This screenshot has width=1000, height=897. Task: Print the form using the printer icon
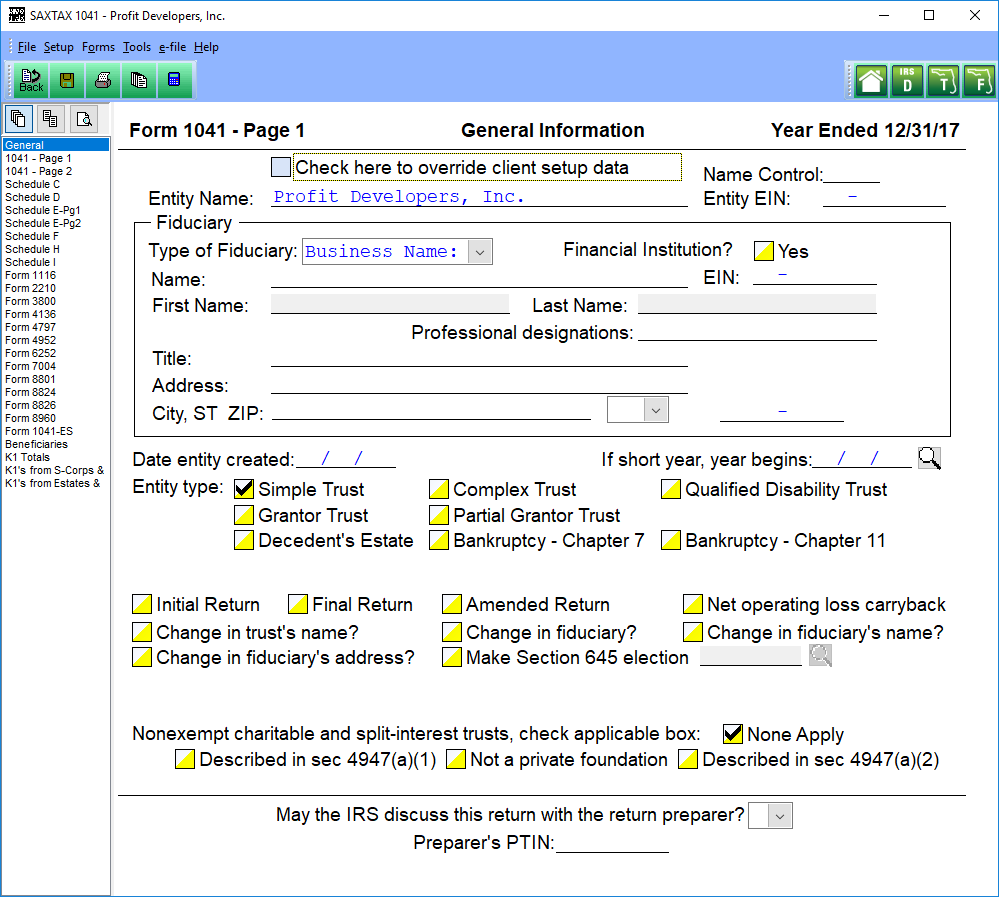[x=103, y=80]
